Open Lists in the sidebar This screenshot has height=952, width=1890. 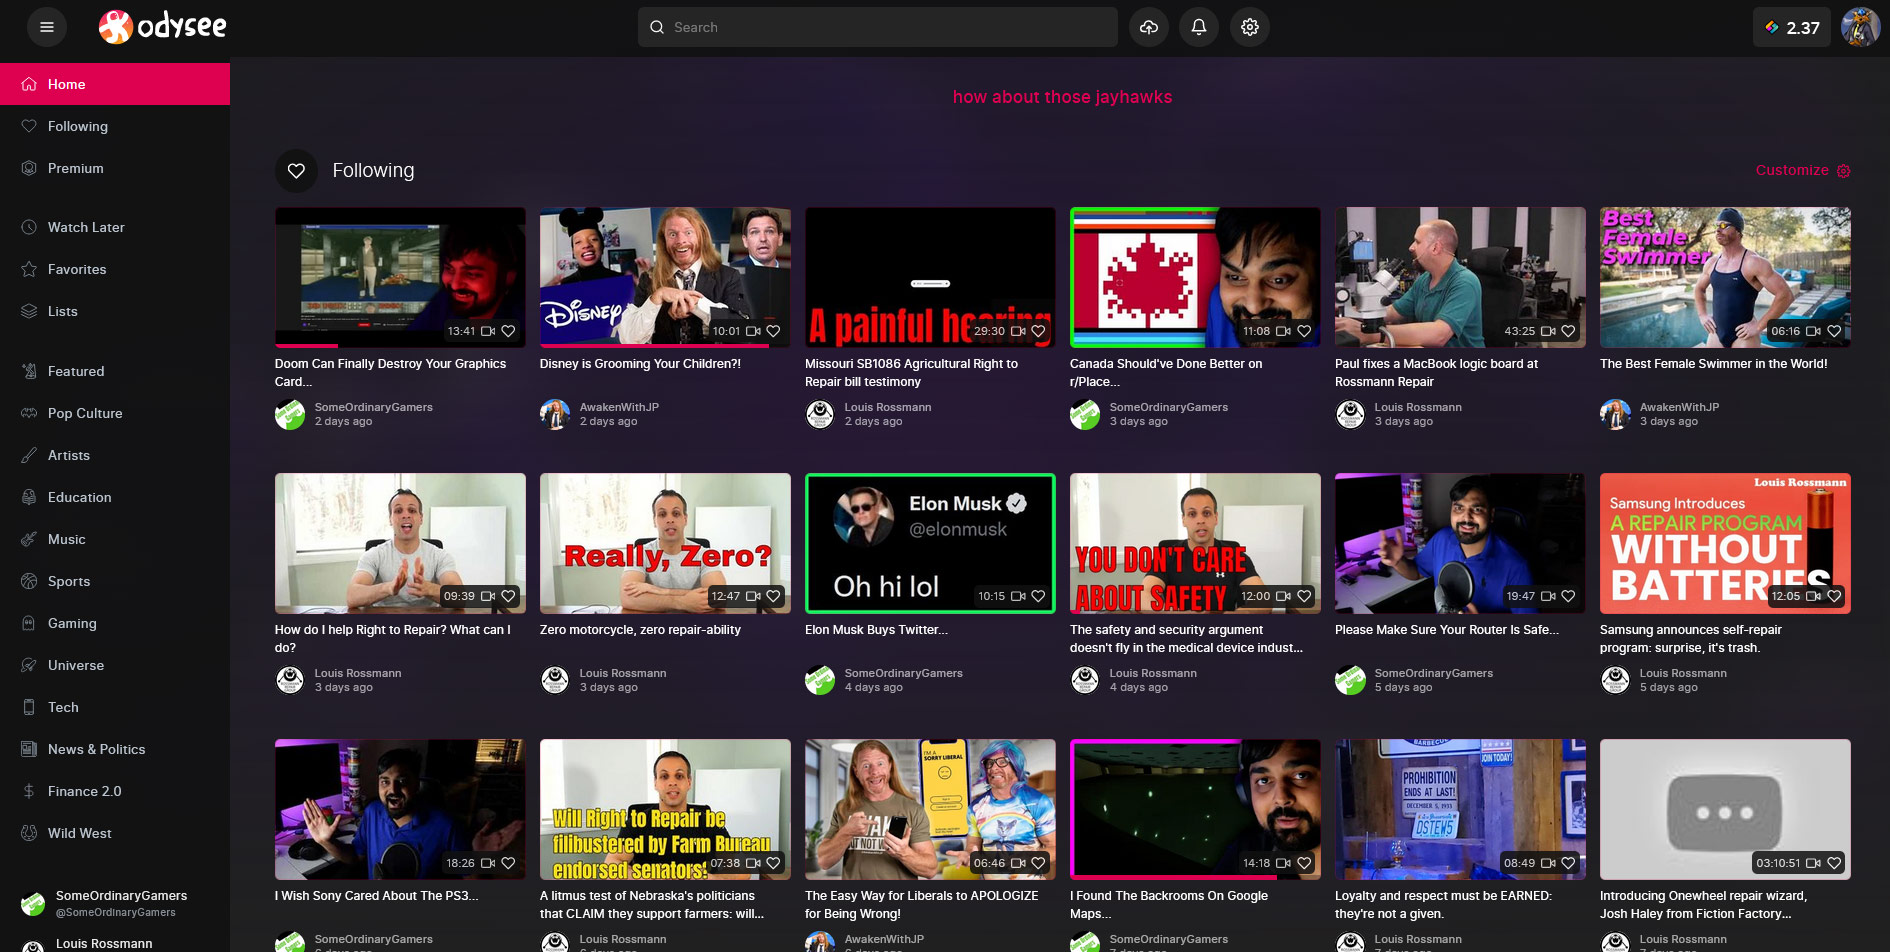[x=115, y=311]
